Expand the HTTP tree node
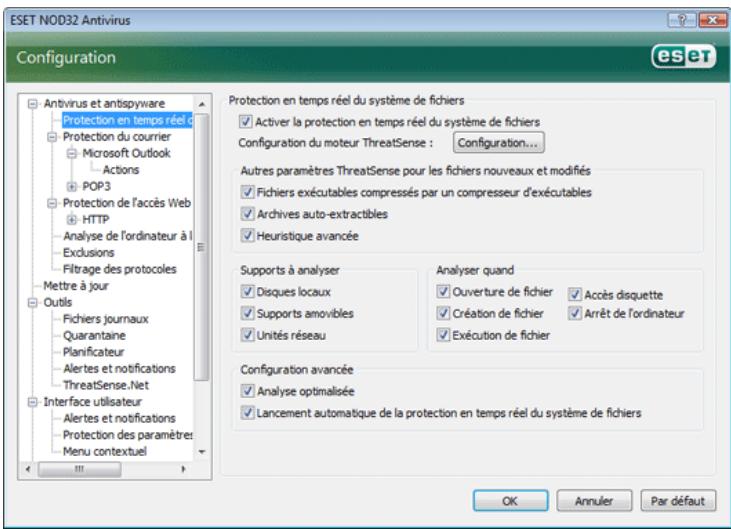 [x=71, y=220]
